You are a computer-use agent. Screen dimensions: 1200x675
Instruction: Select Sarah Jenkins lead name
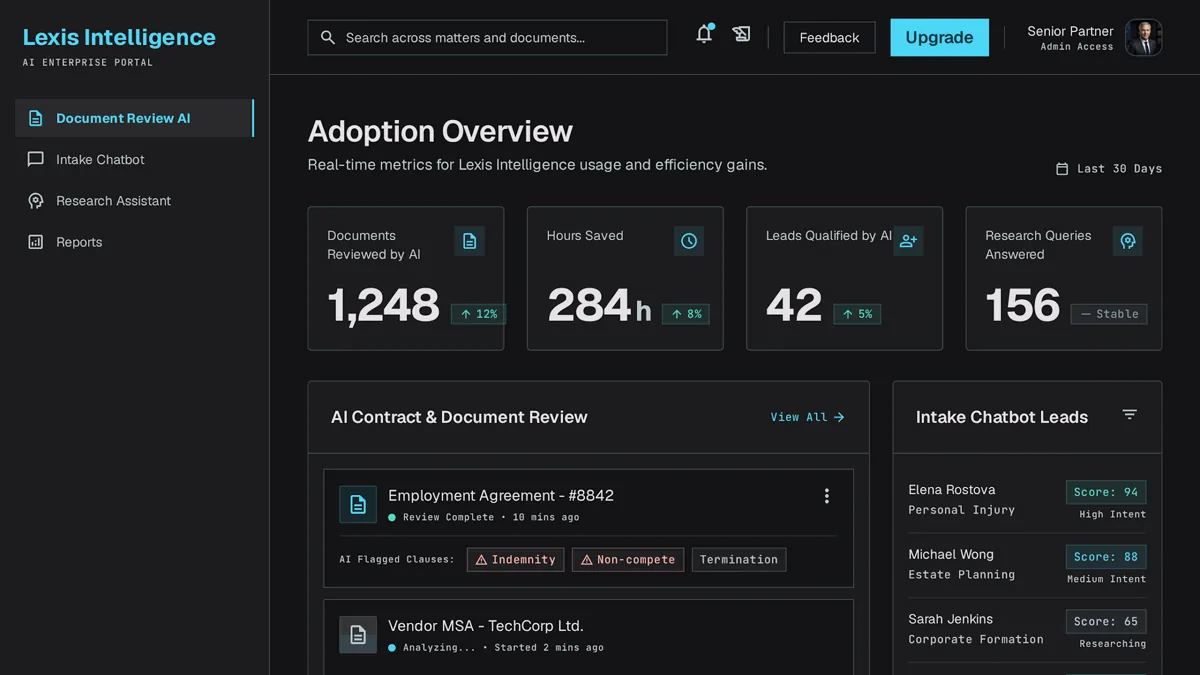click(951, 619)
